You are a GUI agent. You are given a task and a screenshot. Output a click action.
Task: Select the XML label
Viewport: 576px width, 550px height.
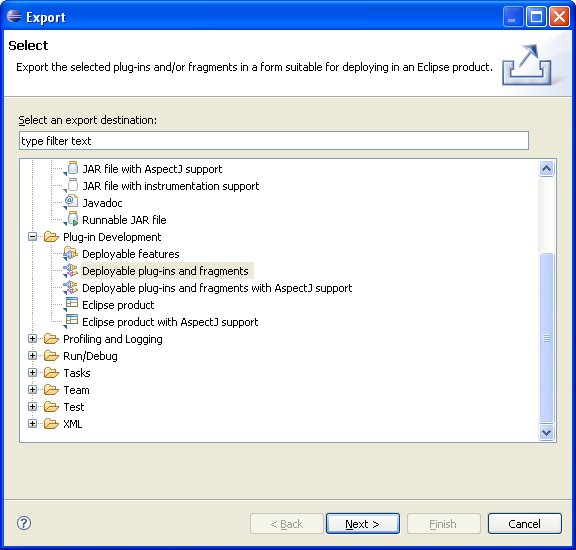tap(72, 424)
